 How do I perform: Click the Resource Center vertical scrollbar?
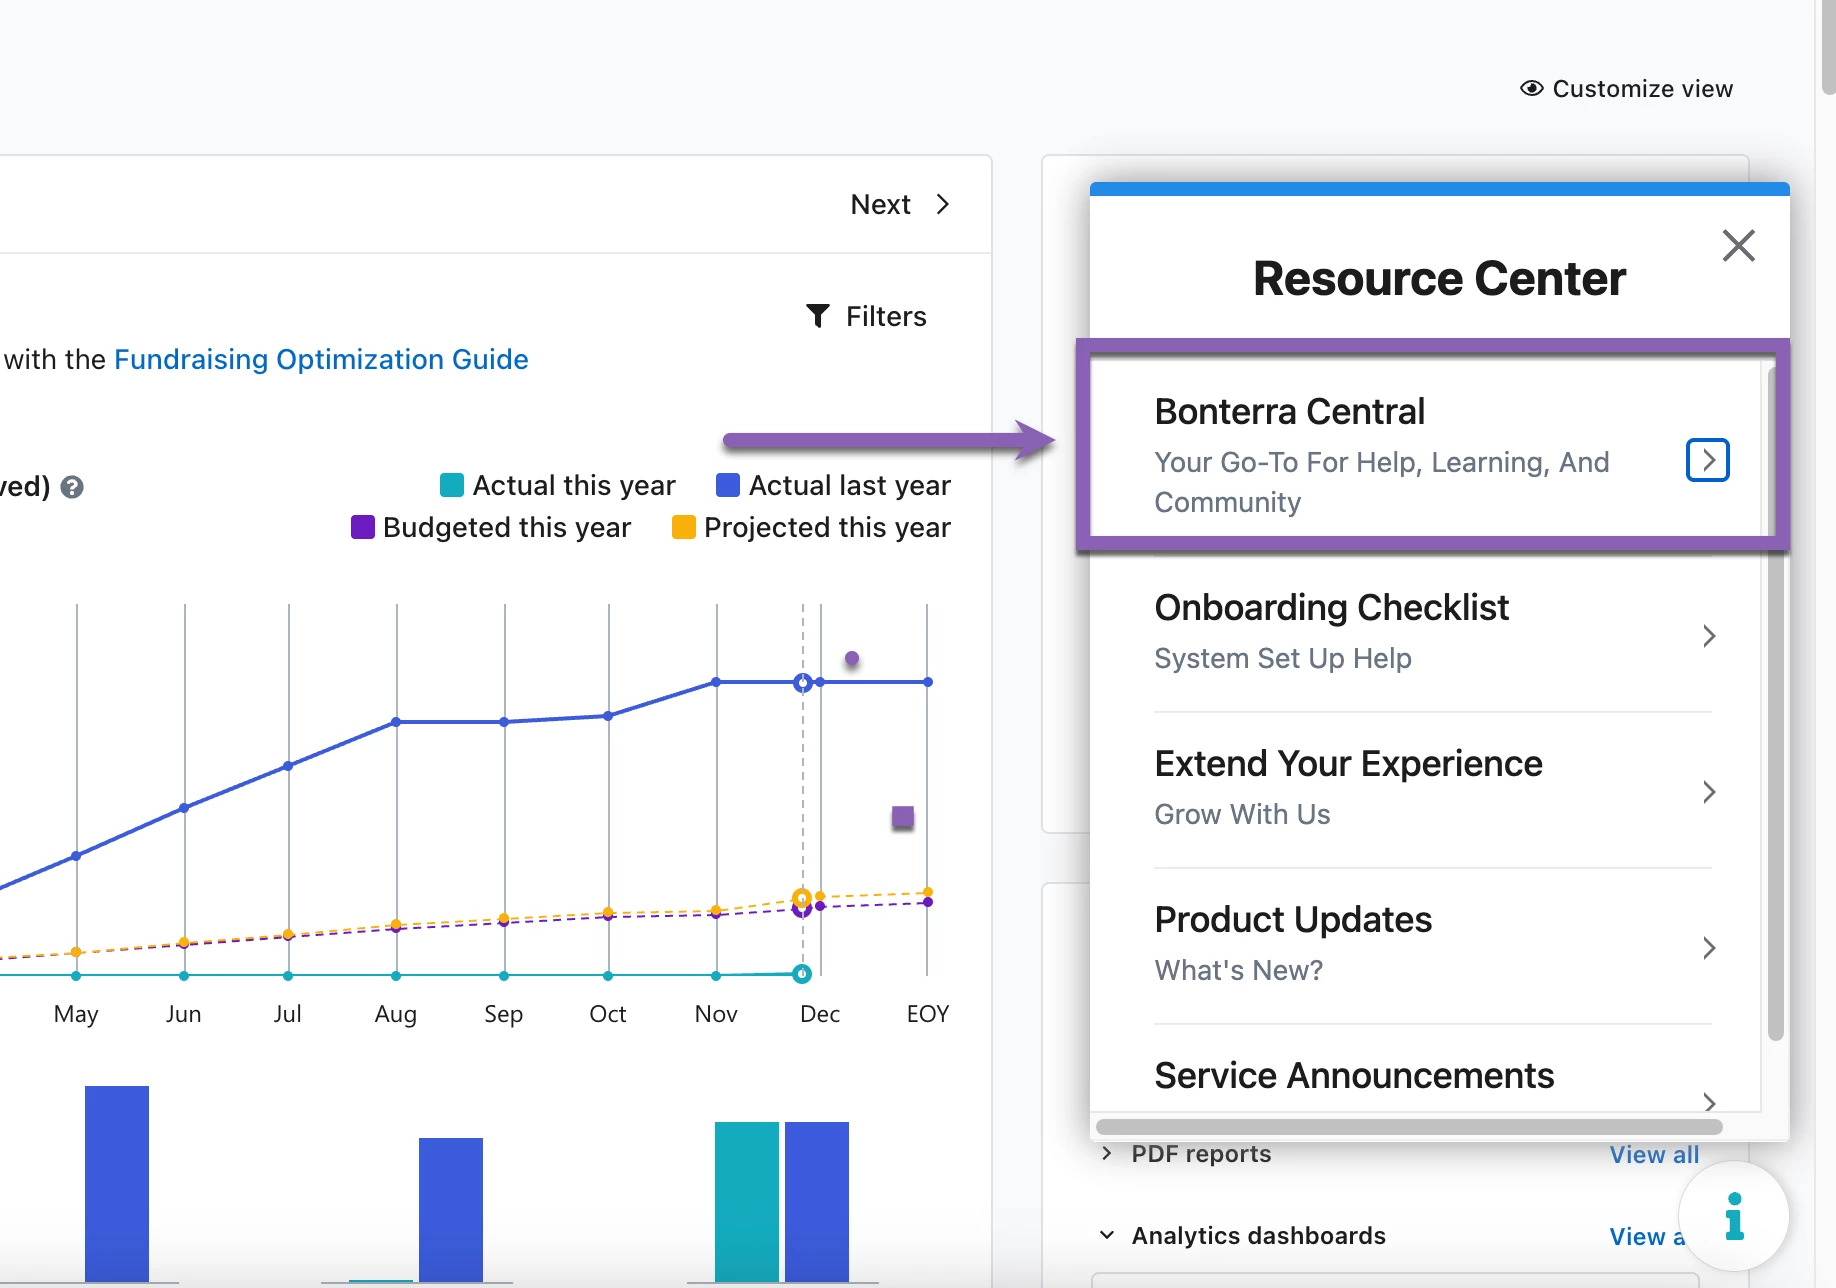click(x=1775, y=704)
